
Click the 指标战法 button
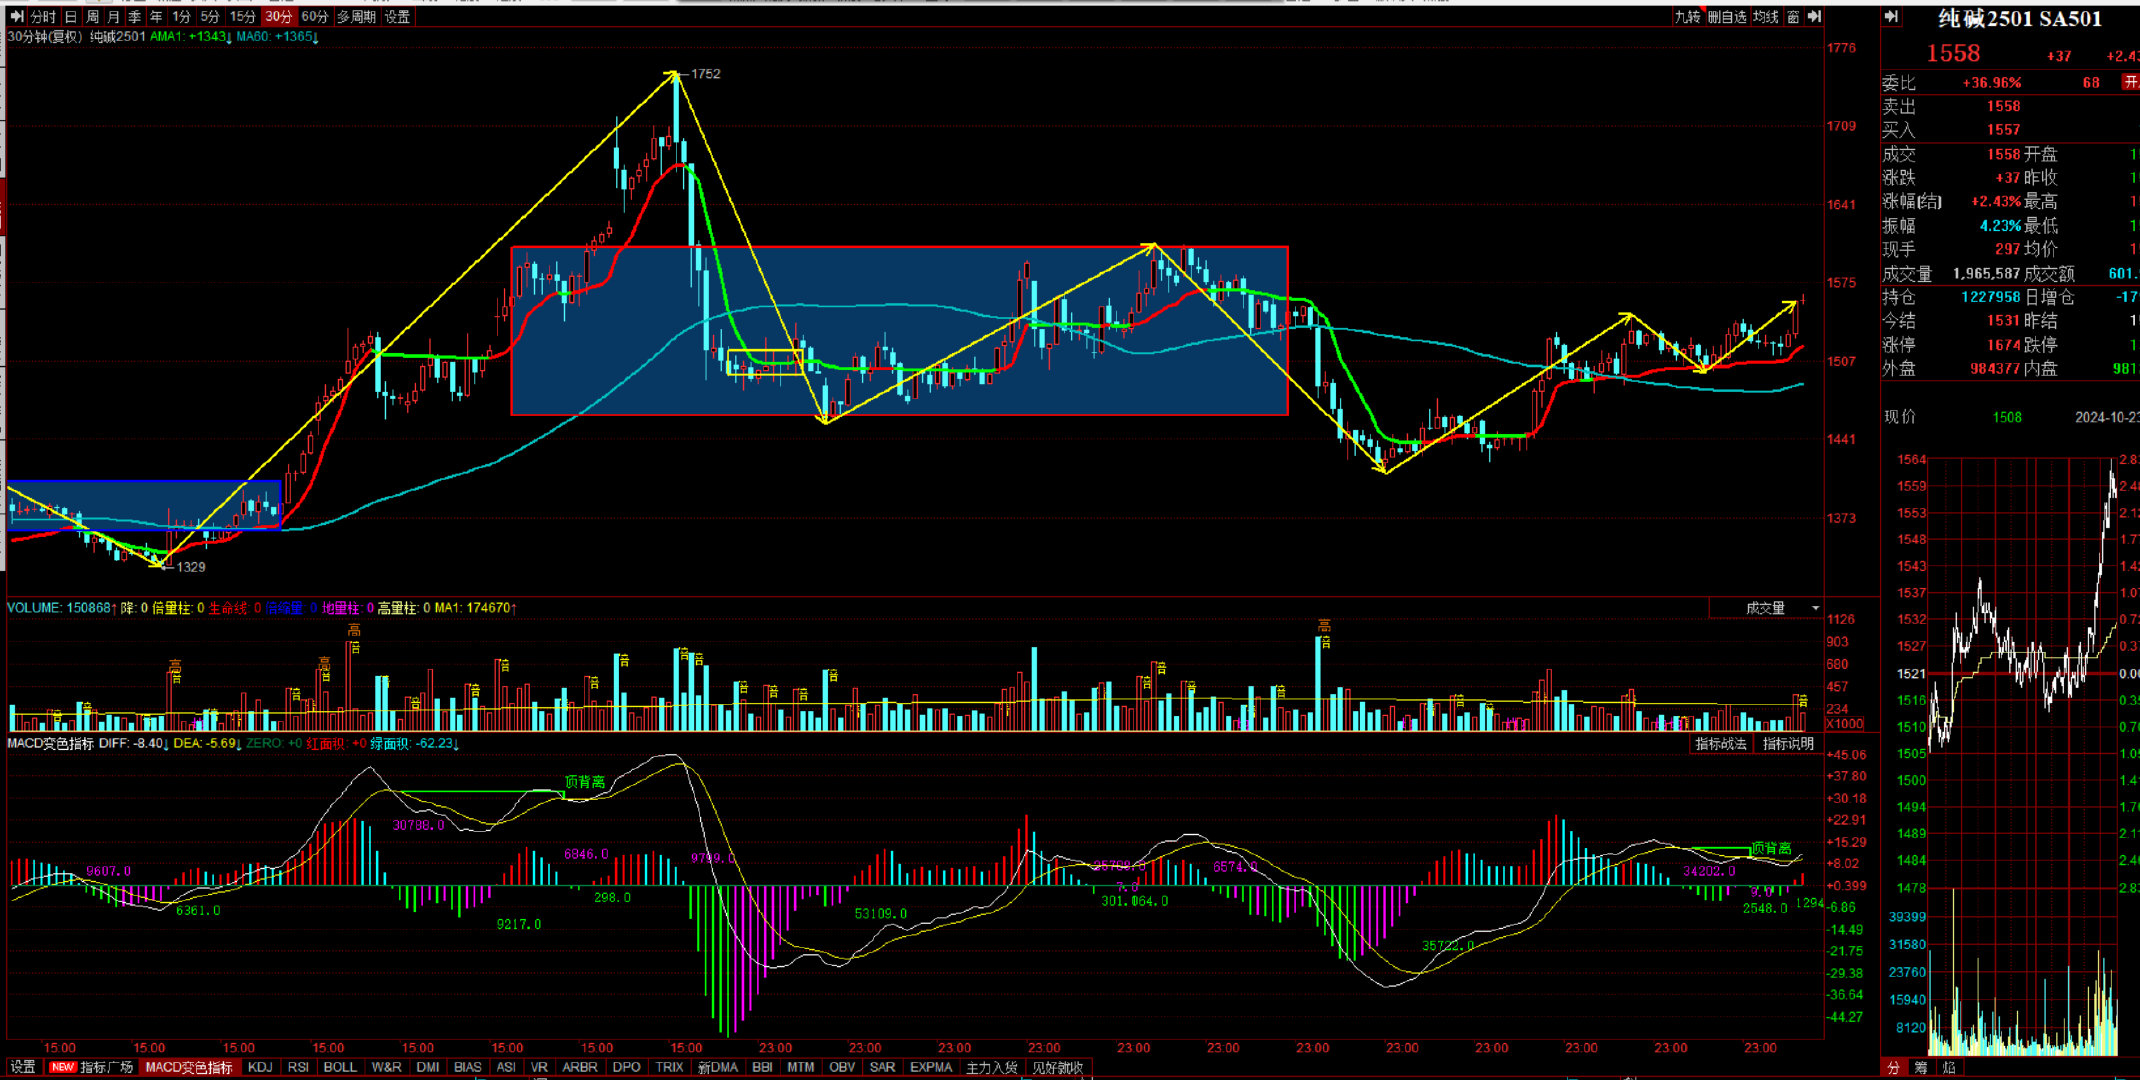pos(1721,744)
